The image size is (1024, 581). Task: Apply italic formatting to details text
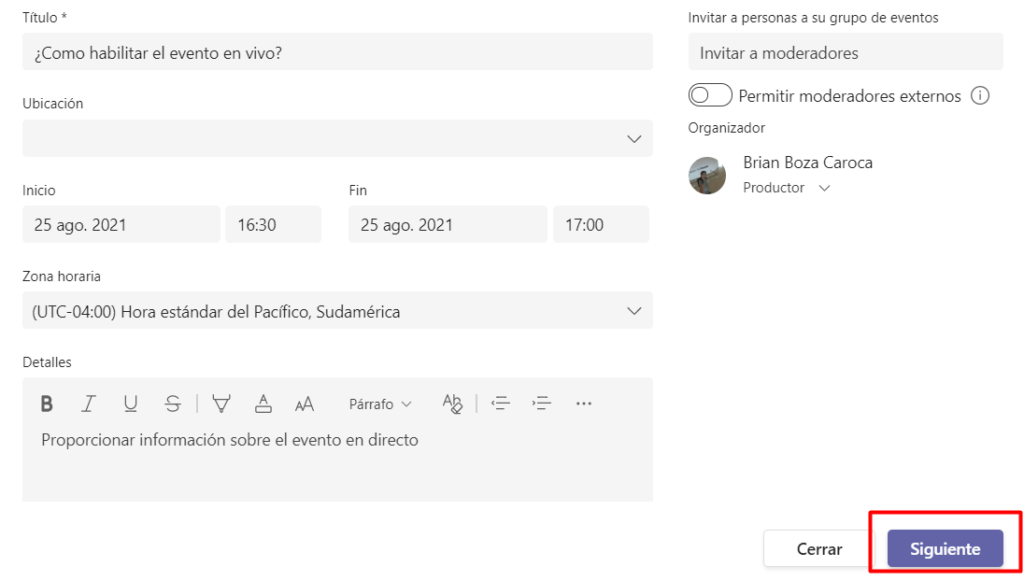click(x=88, y=404)
